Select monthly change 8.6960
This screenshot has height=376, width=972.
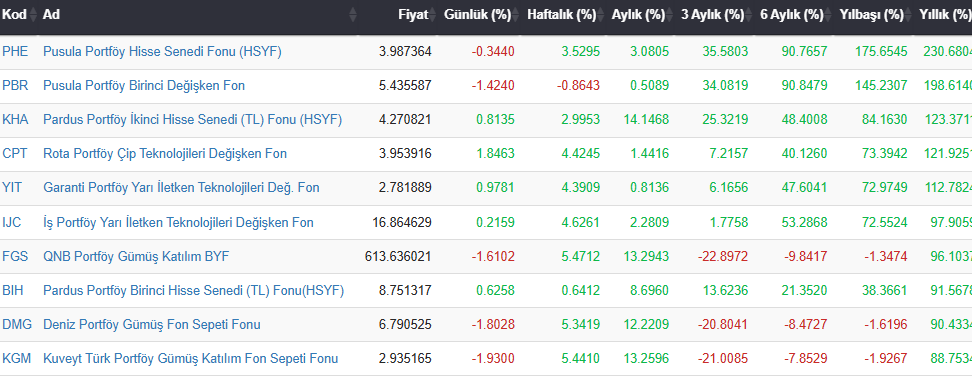[x=650, y=290]
